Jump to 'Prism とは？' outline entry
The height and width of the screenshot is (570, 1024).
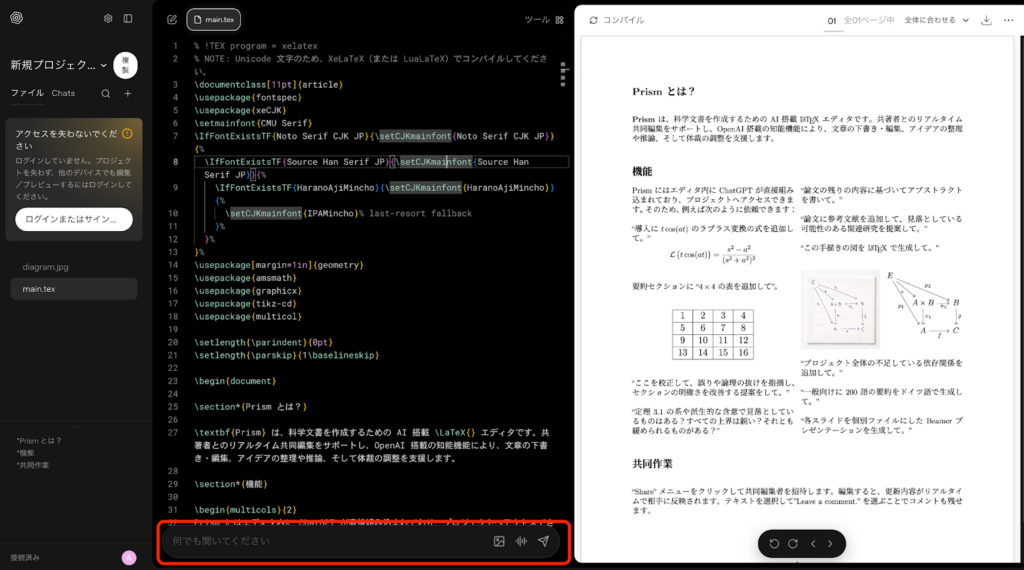pos(39,441)
